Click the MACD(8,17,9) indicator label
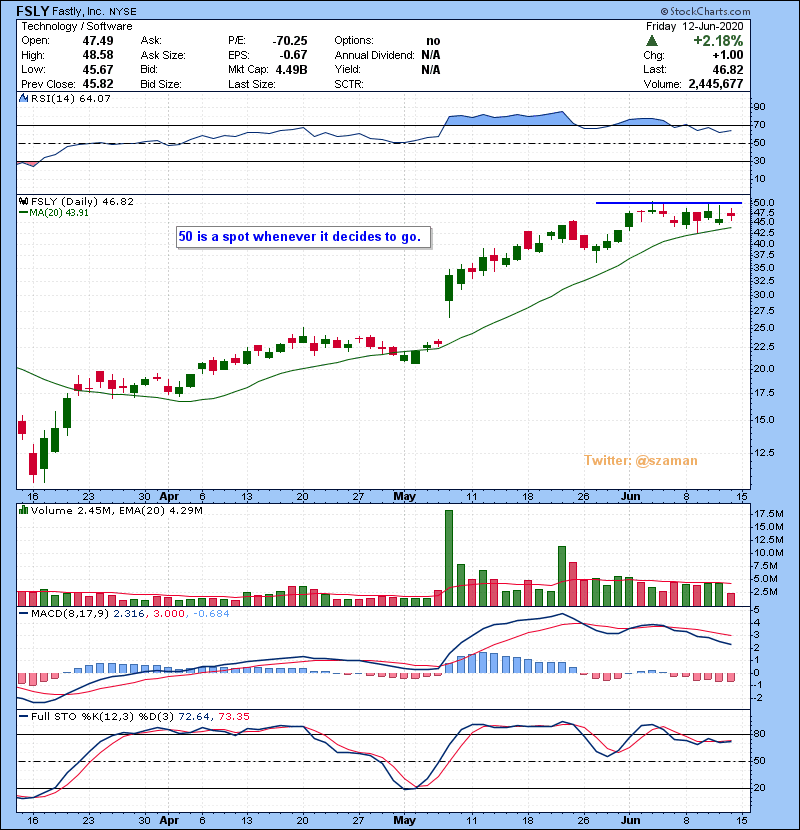This screenshot has width=800, height=830. coord(70,614)
